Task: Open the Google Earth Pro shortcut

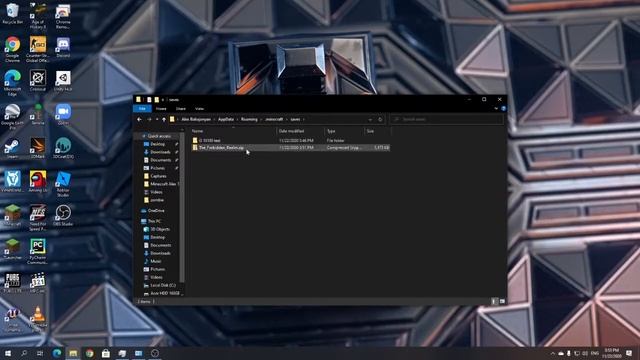Action: (12, 116)
